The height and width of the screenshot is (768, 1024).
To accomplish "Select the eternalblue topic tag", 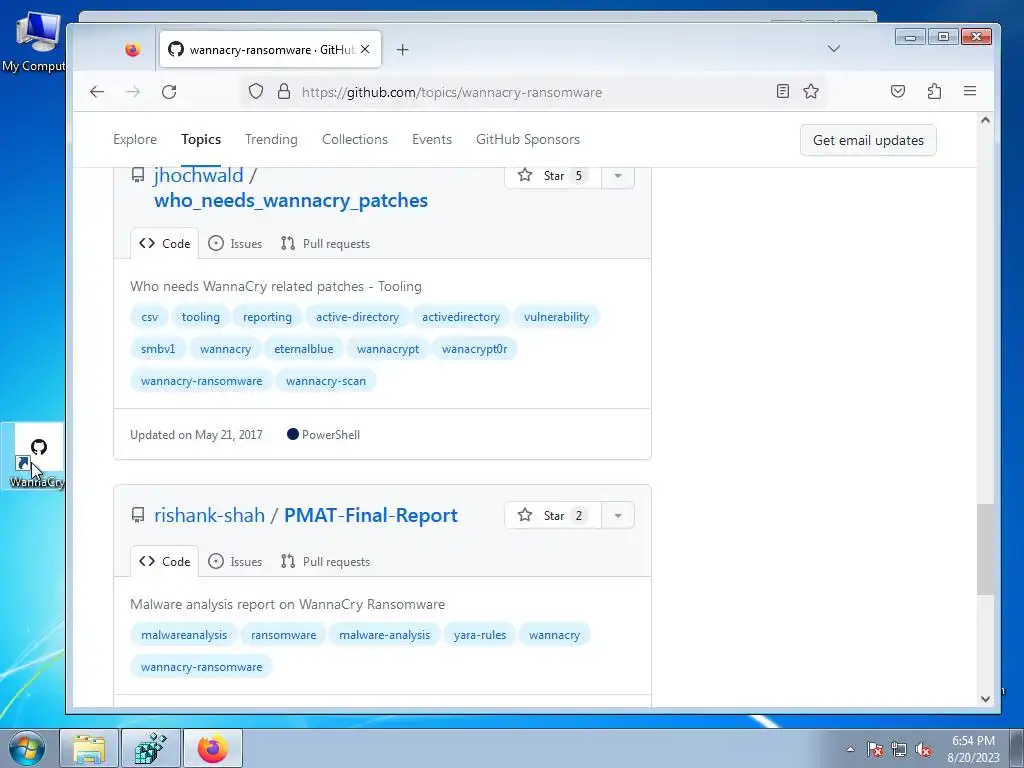I will coord(304,349).
